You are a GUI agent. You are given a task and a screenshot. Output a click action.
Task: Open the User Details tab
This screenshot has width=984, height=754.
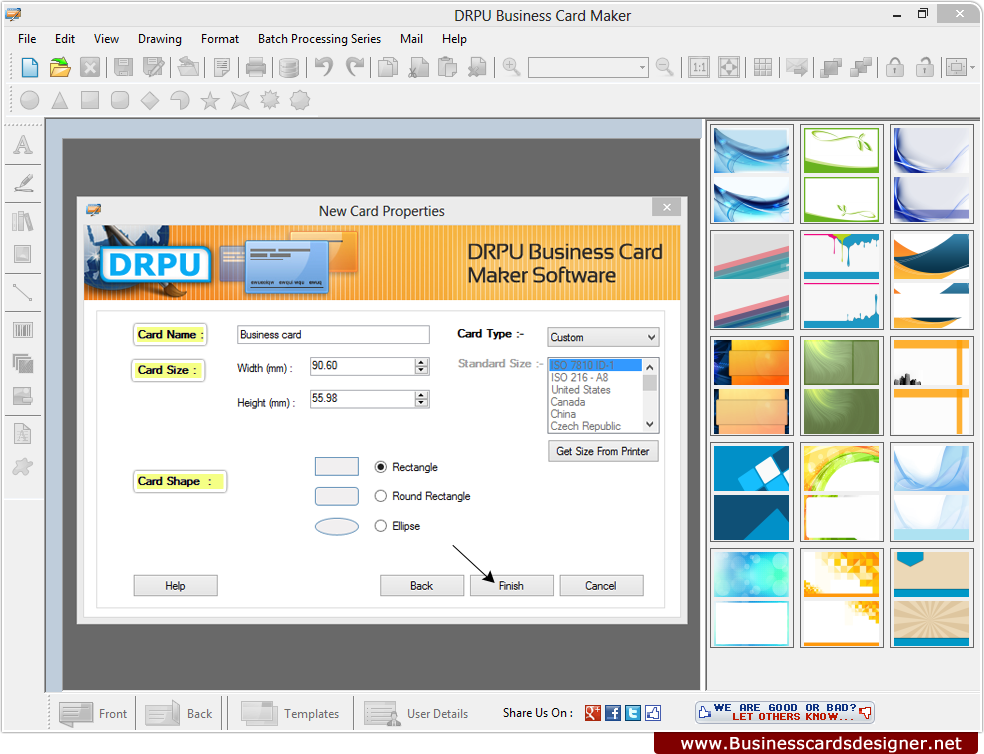(x=417, y=714)
